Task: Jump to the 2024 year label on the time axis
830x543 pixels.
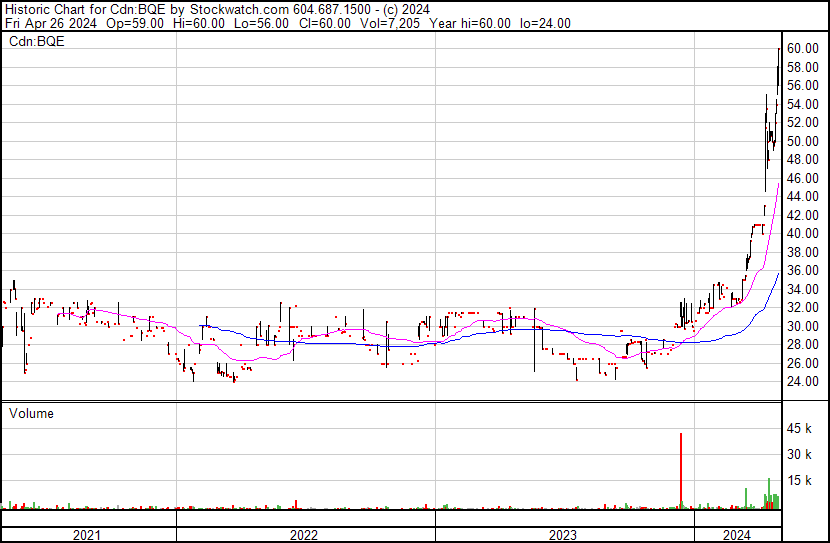Action: pyautogui.click(x=737, y=535)
